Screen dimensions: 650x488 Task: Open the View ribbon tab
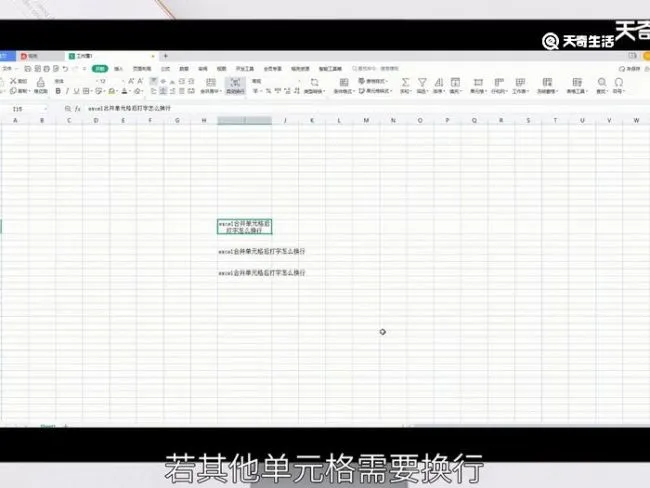point(221,69)
